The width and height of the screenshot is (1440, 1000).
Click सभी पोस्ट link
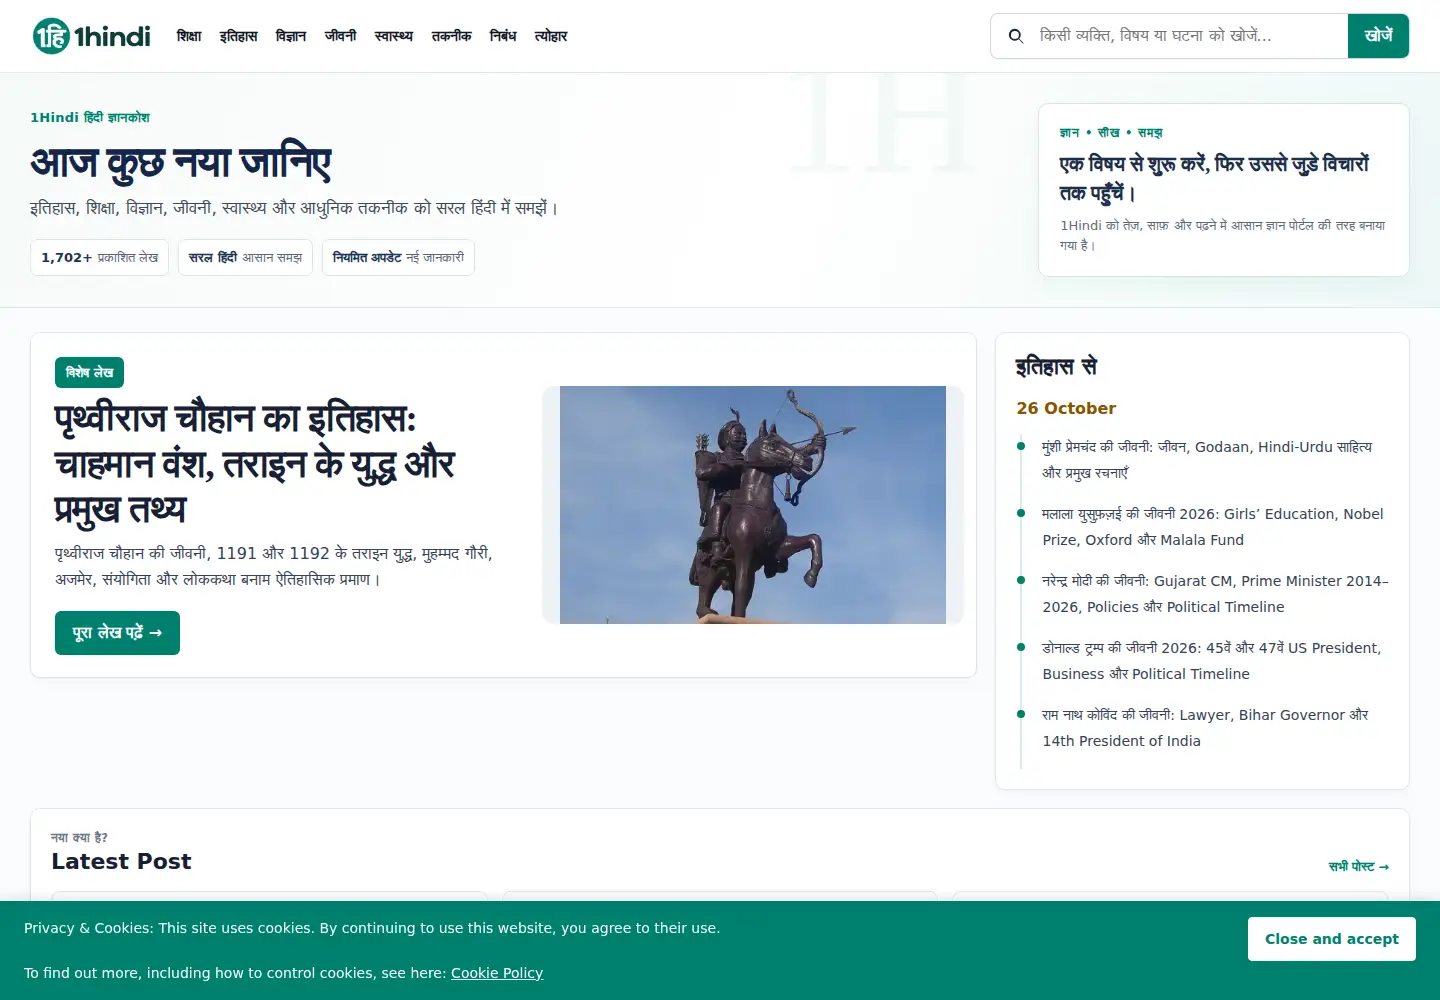coord(1358,866)
